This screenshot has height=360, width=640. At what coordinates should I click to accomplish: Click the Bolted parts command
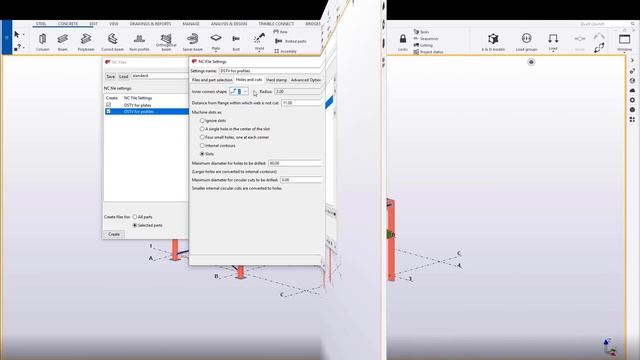click(291, 41)
